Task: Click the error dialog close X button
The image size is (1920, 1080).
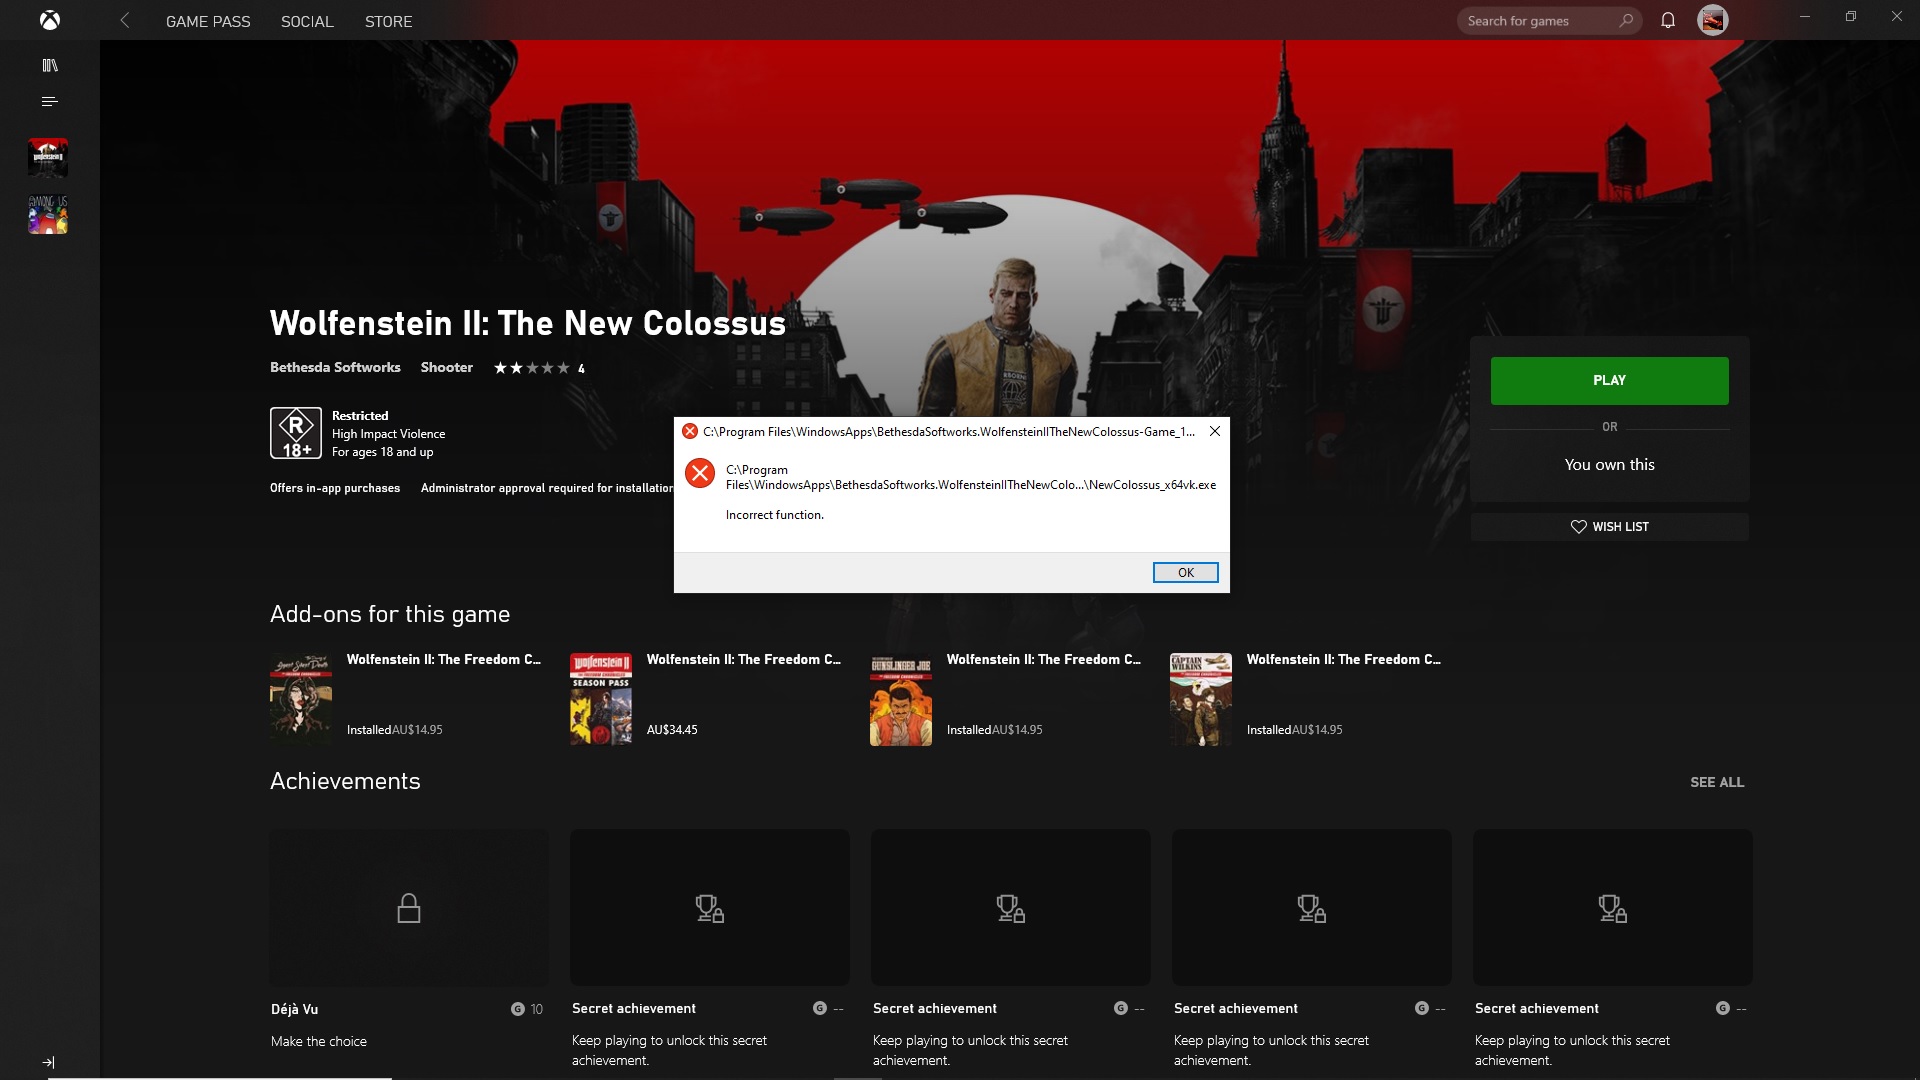Action: coord(1215,431)
